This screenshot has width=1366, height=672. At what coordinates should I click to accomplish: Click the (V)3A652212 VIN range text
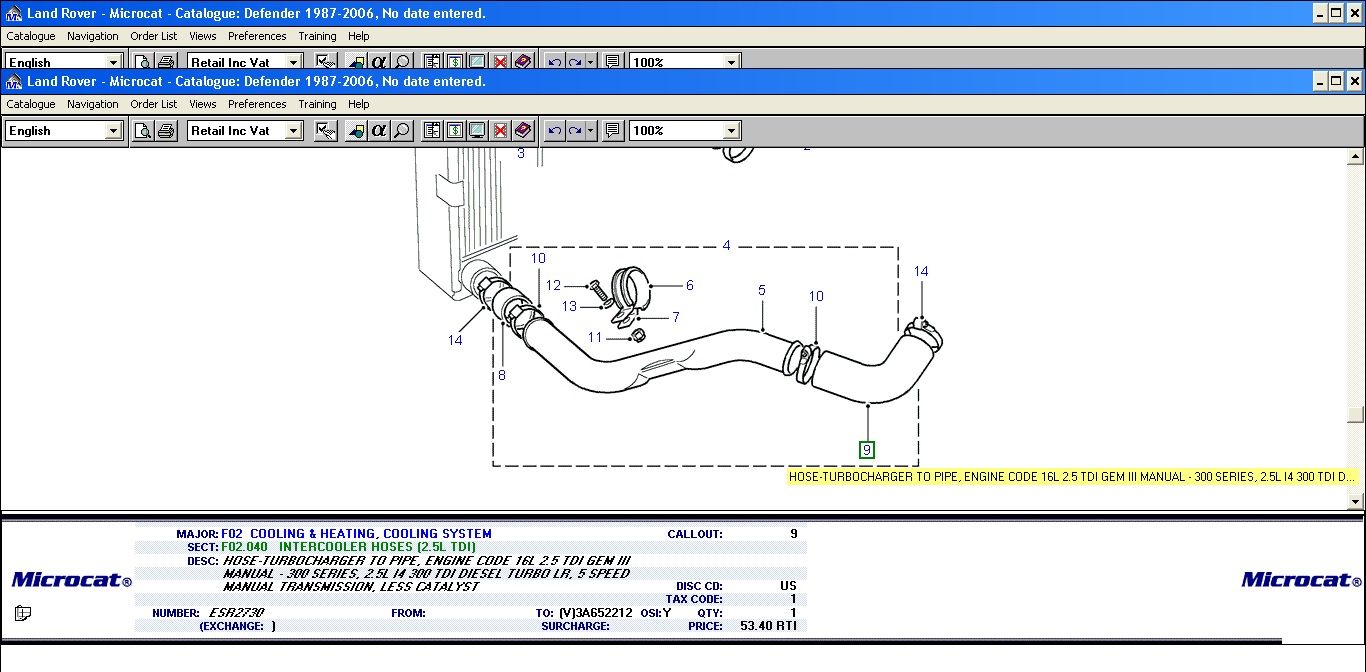(x=596, y=613)
